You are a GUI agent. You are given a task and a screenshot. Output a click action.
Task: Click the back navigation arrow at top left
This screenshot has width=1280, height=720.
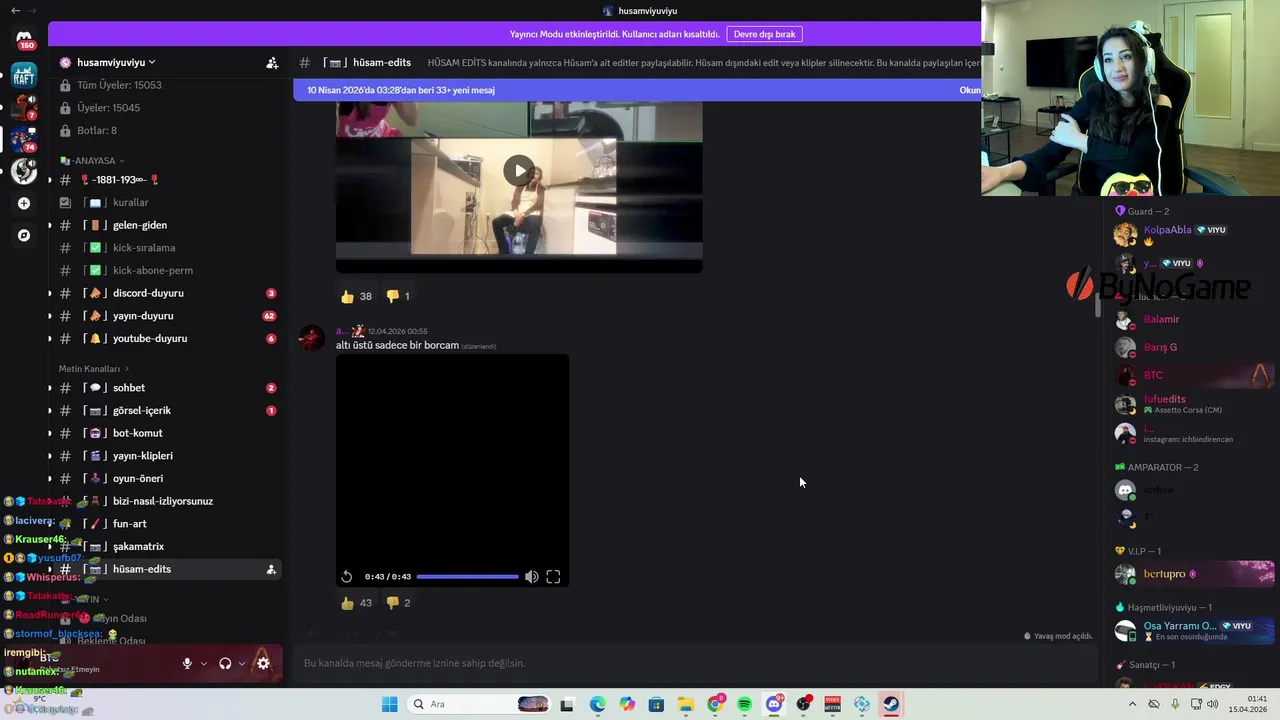point(15,10)
